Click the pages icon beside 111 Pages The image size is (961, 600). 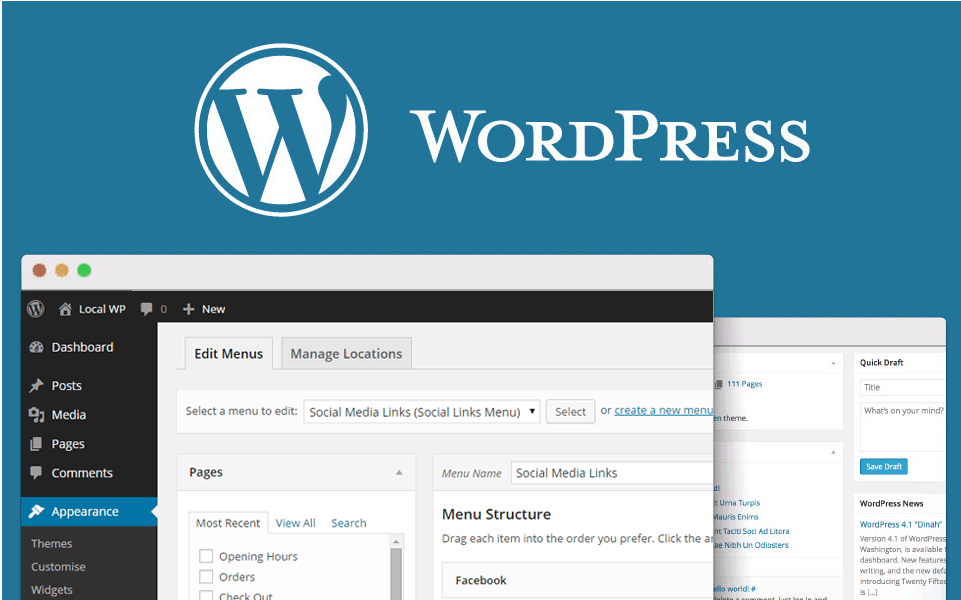click(718, 384)
